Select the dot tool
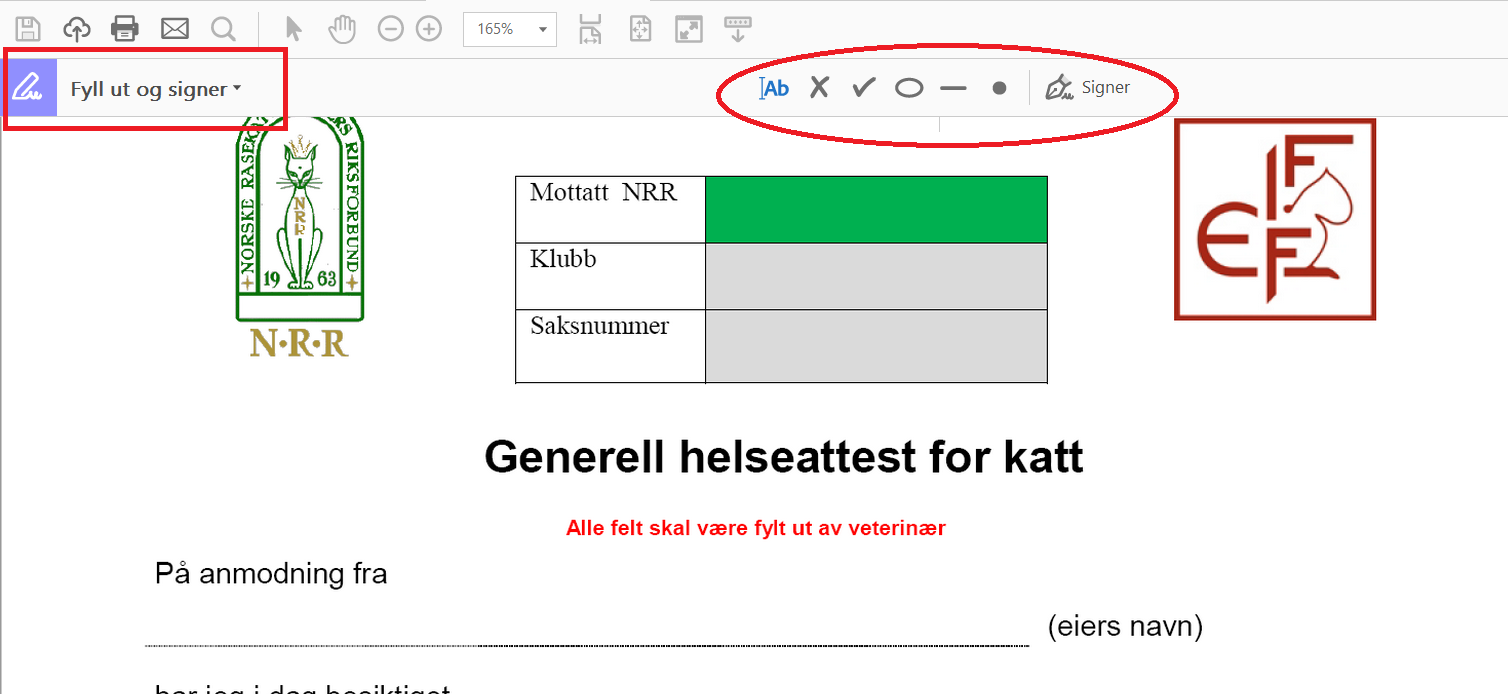Screen dimensions: 1508x694 click(x=999, y=88)
